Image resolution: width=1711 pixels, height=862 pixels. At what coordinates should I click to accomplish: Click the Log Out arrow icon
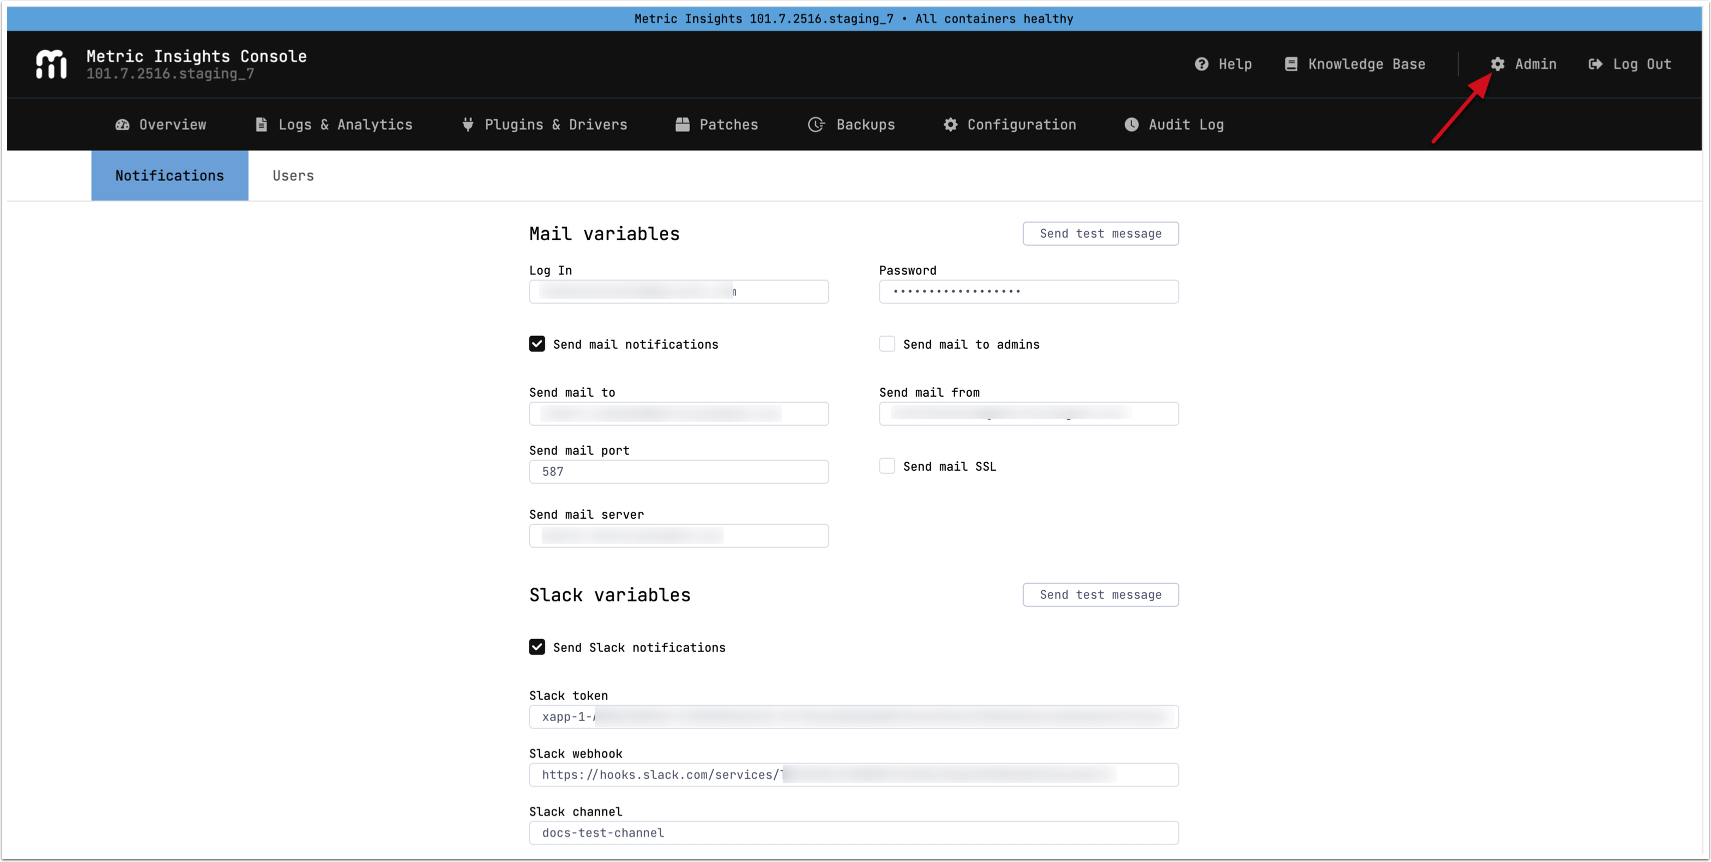pos(1595,64)
